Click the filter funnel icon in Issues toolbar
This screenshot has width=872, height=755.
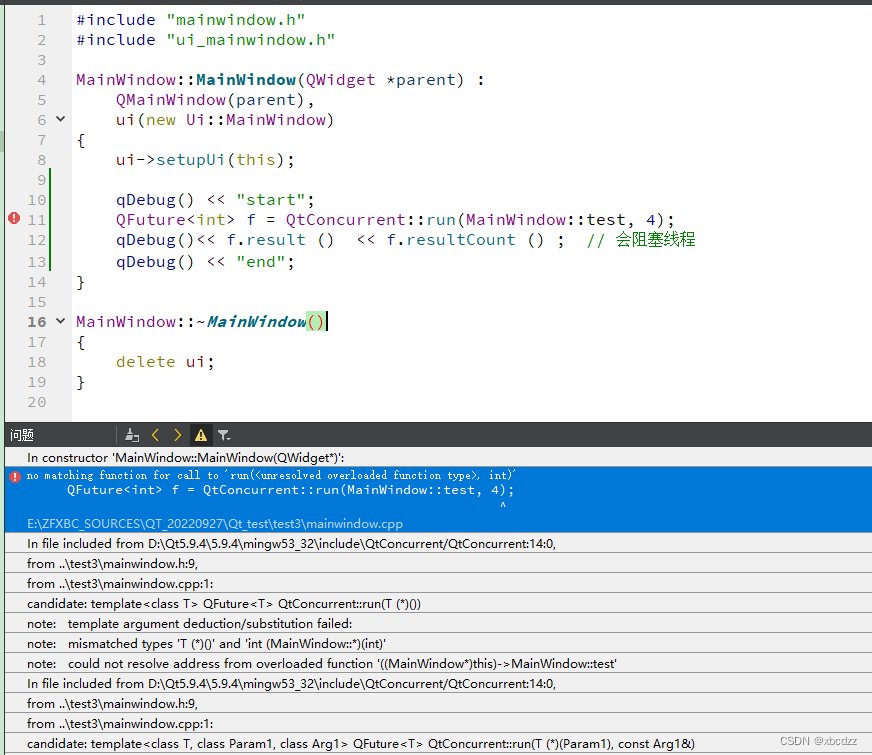(223, 435)
